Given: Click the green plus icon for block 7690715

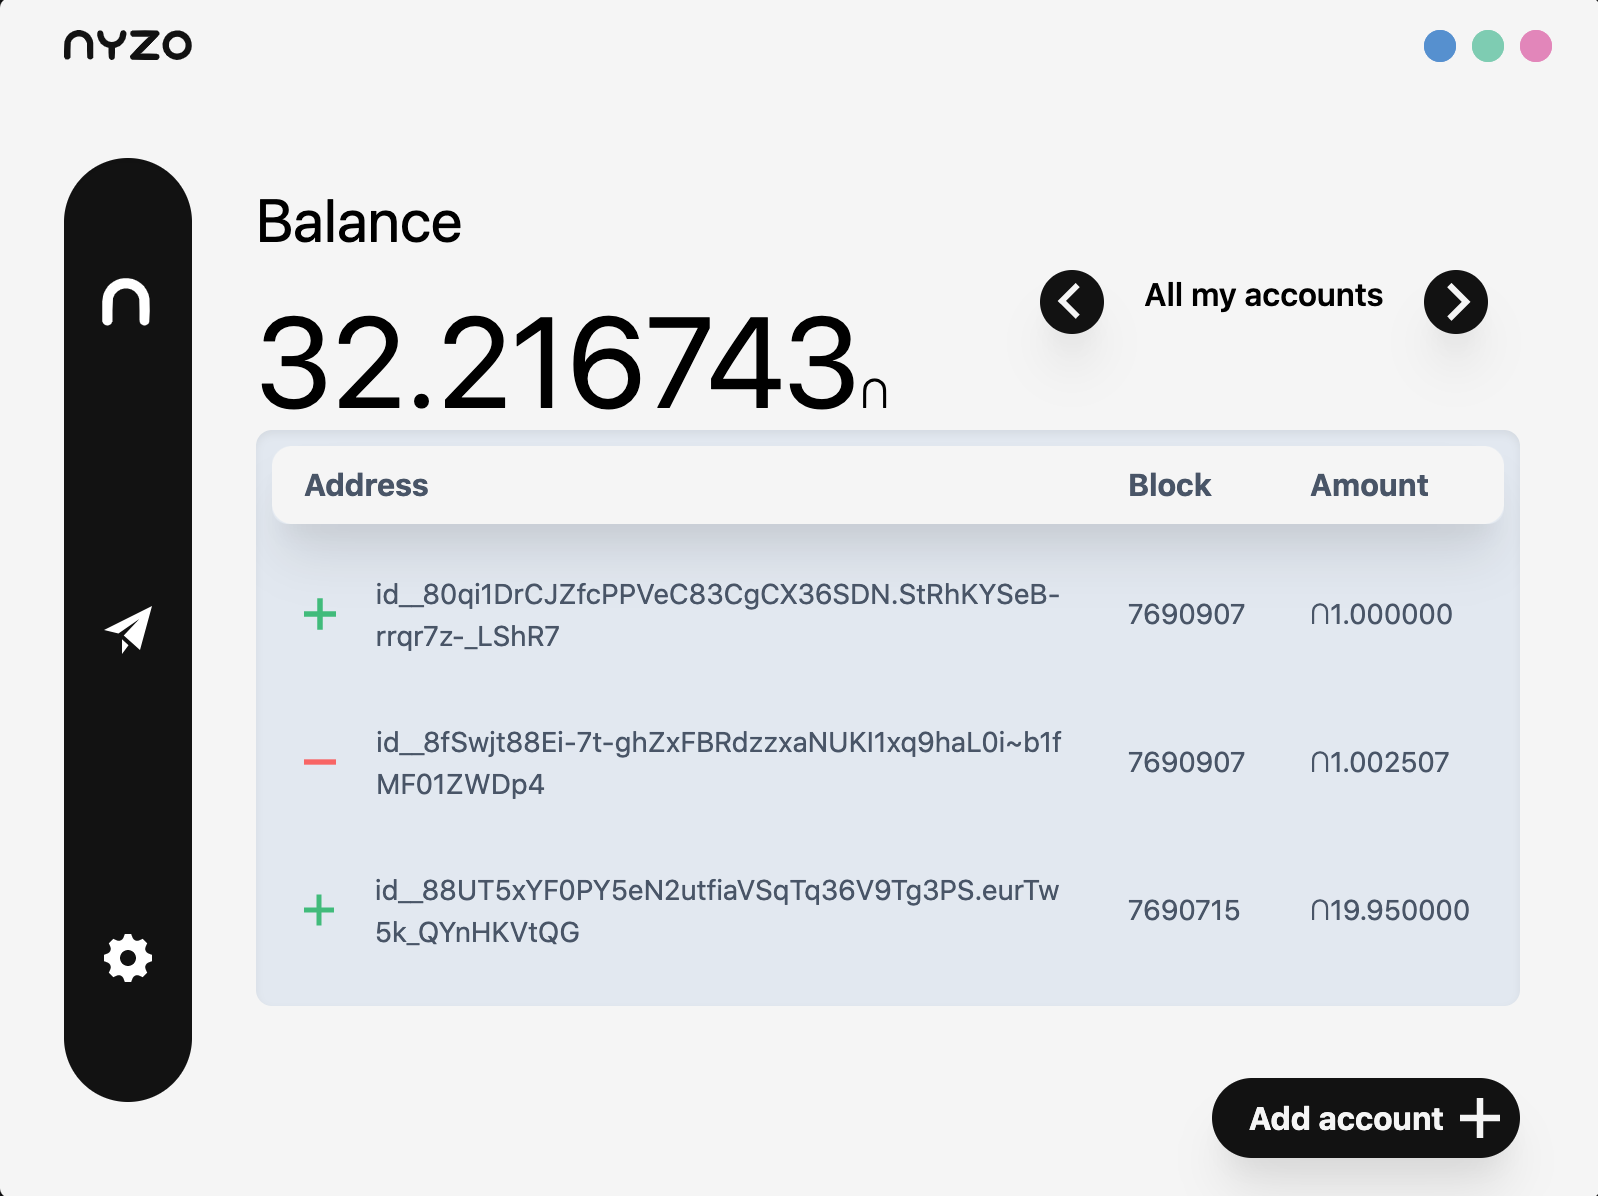Looking at the screenshot, I should pos(319,910).
